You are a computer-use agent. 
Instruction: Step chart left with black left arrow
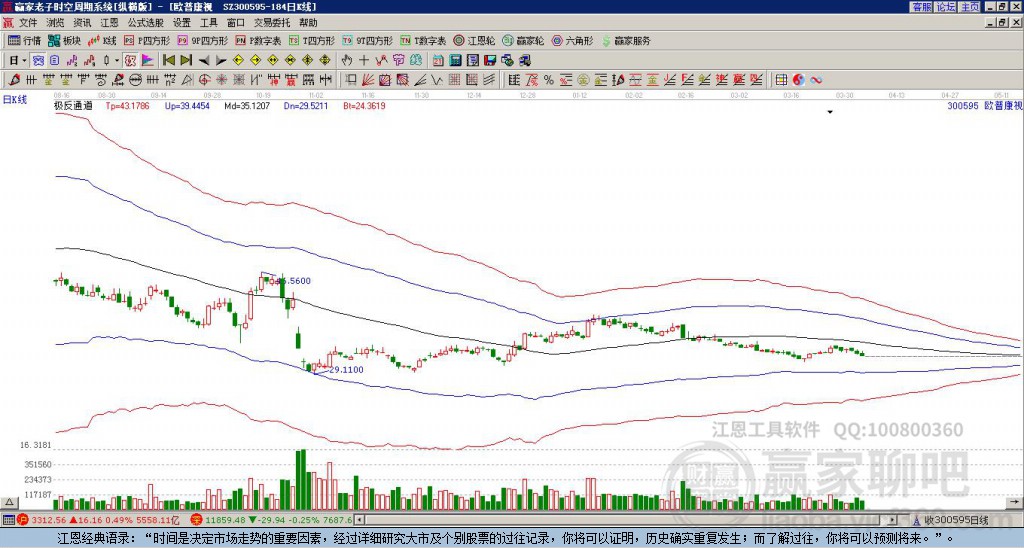[204, 61]
